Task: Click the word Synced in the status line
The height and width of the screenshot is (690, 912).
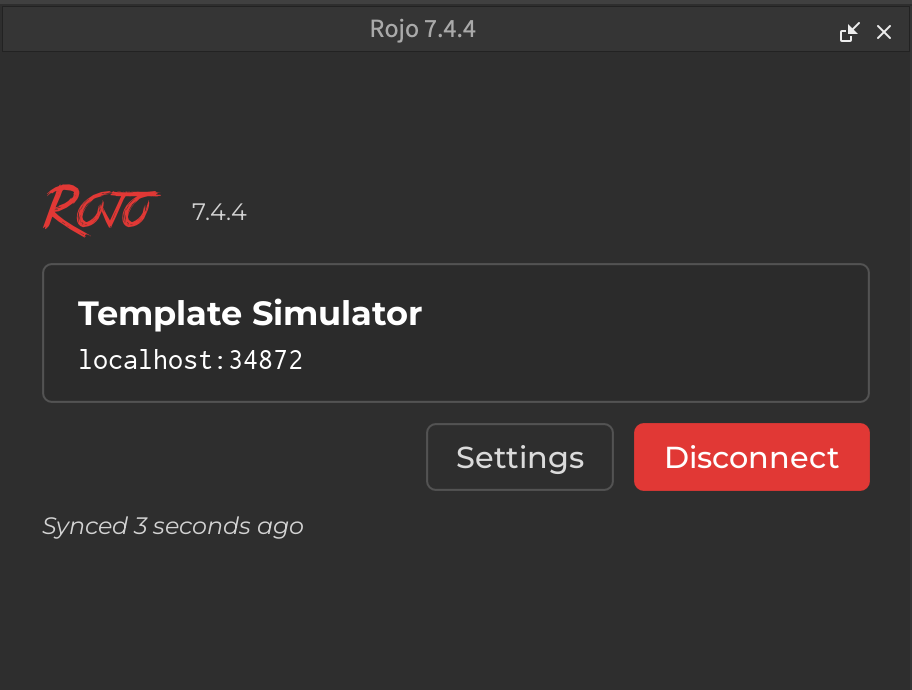Action: (85, 525)
